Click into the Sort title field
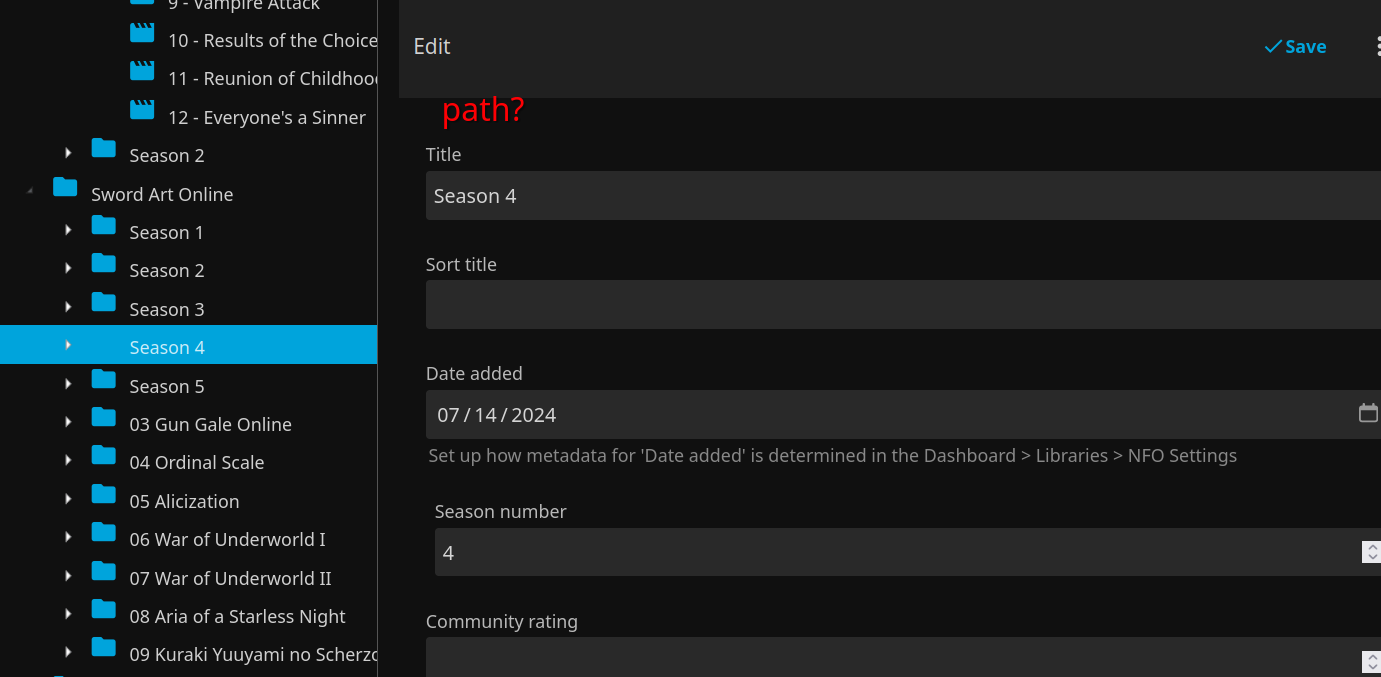The height and width of the screenshot is (677, 1381). click(900, 305)
